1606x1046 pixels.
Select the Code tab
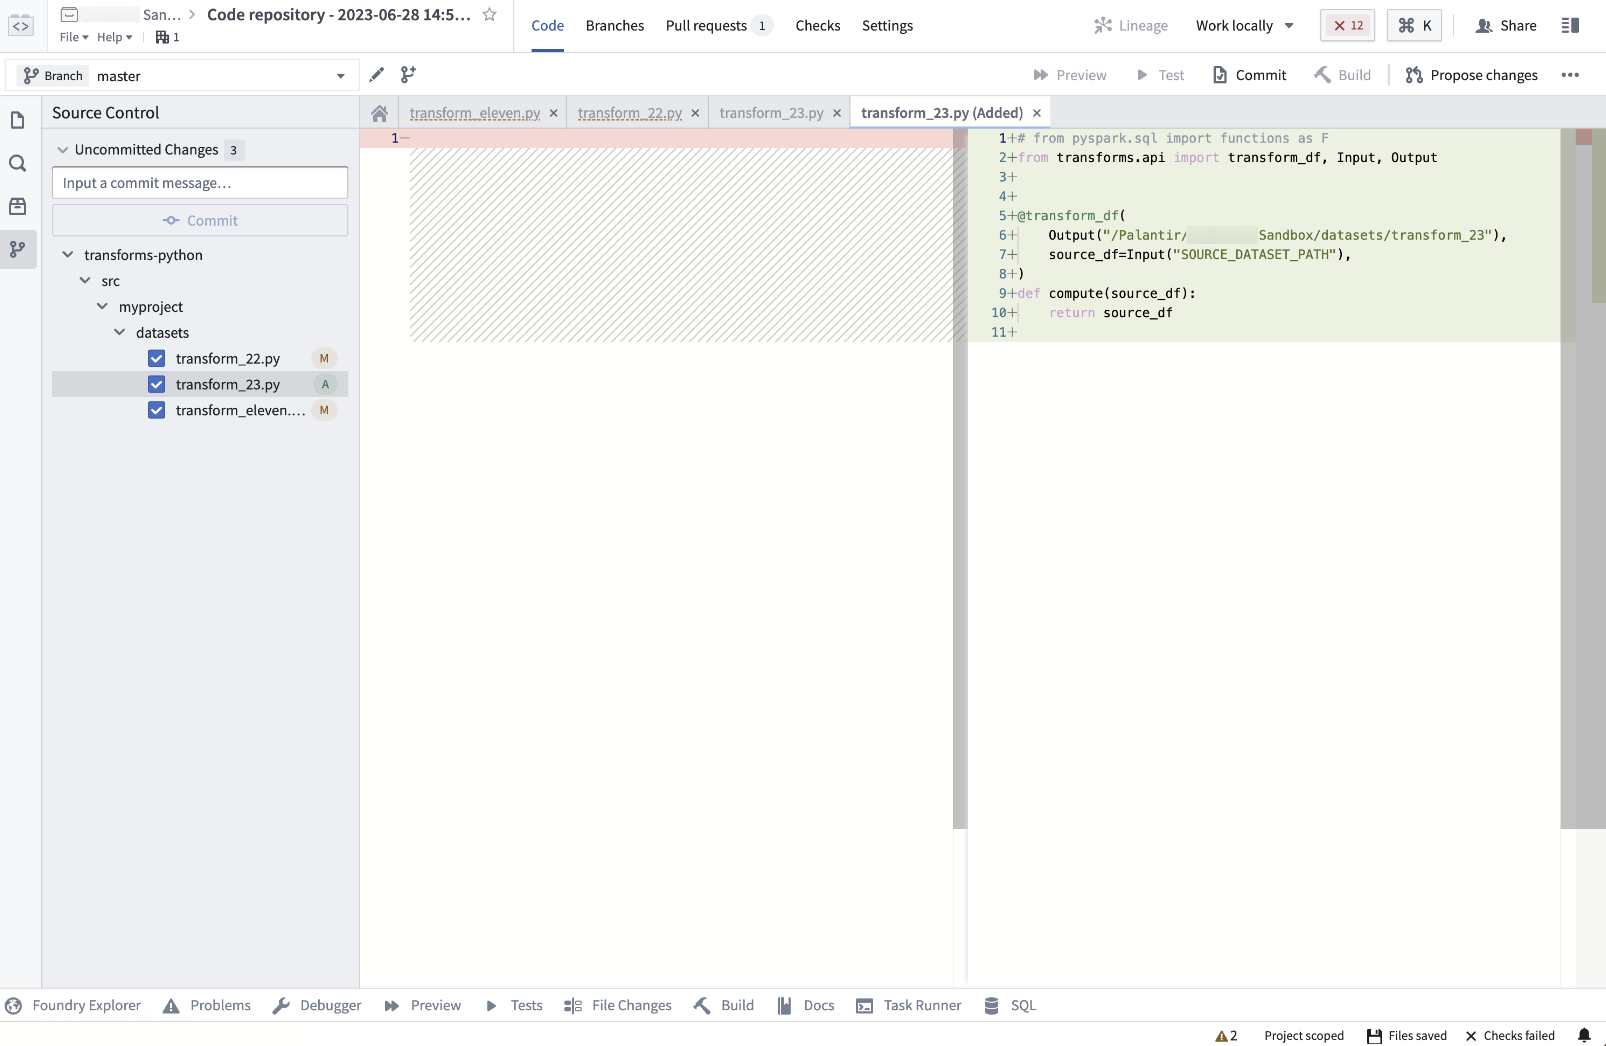coord(548,26)
